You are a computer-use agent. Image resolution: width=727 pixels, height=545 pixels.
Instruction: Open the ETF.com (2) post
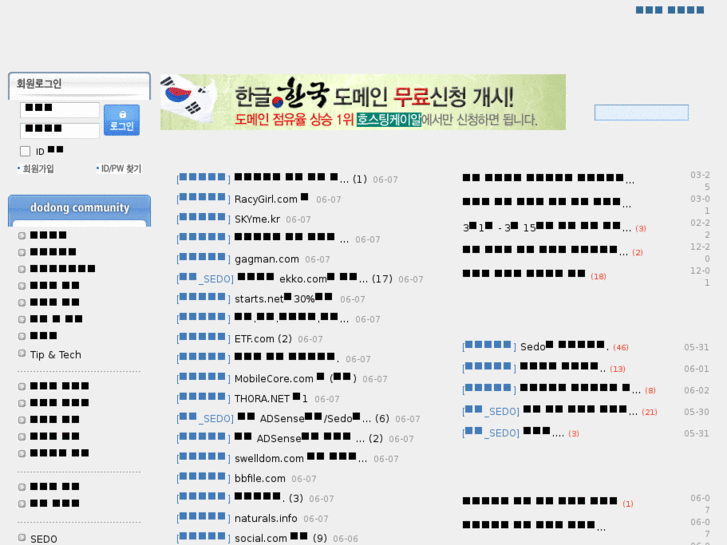pos(263,339)
